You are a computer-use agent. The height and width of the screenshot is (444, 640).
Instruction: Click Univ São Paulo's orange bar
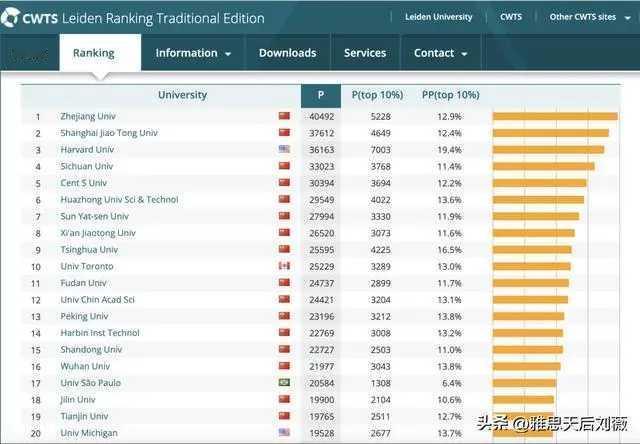pyautogui.click(x=524, y=383)
